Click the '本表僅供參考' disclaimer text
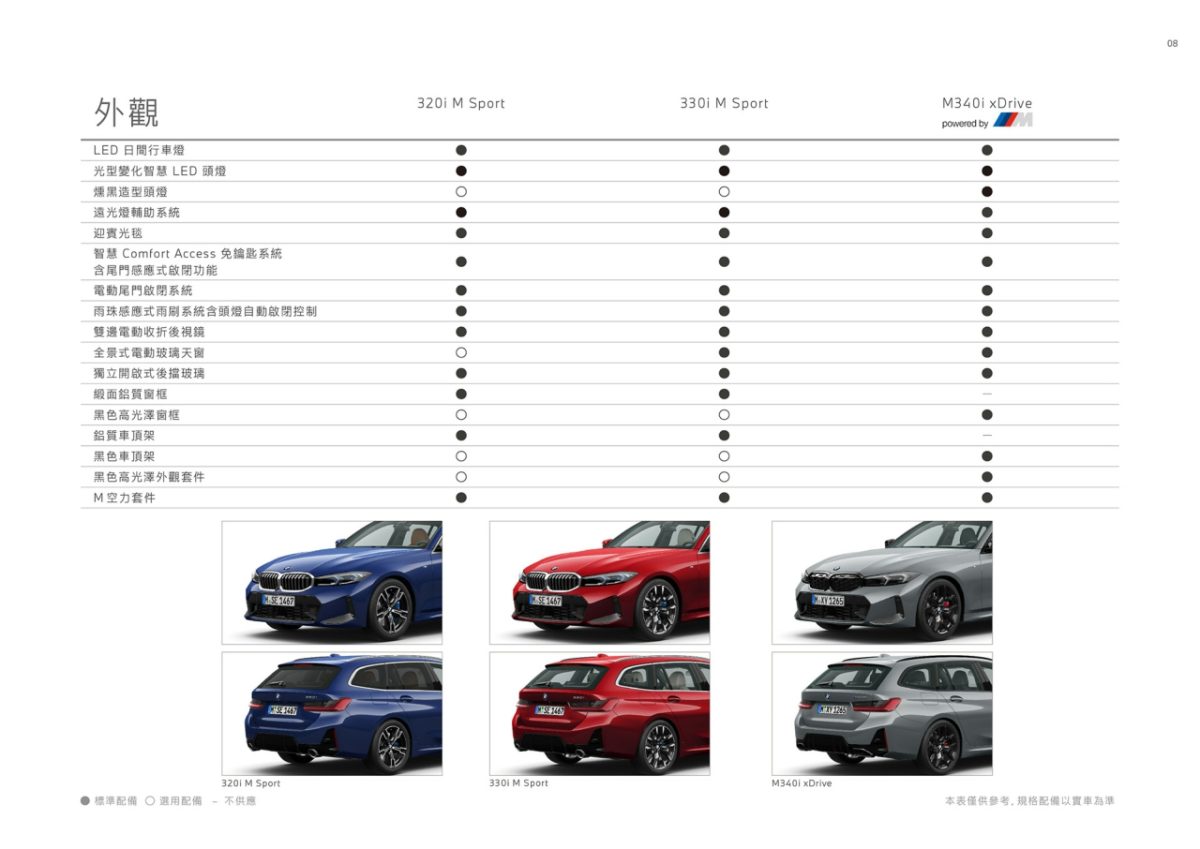This screenshot has width=1200, height=849. coord(1031,801)
